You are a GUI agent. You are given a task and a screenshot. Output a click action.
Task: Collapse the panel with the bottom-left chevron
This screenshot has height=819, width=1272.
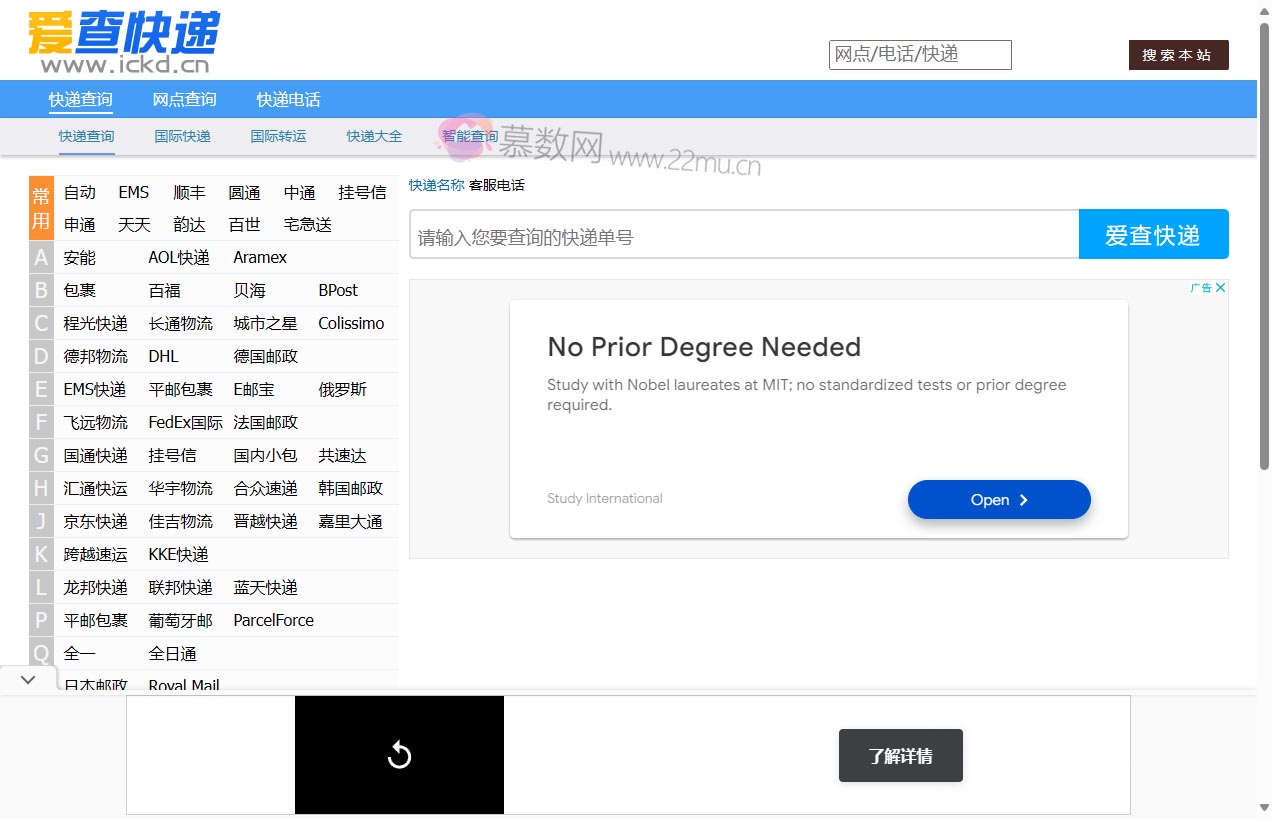[x=28, y=678]
